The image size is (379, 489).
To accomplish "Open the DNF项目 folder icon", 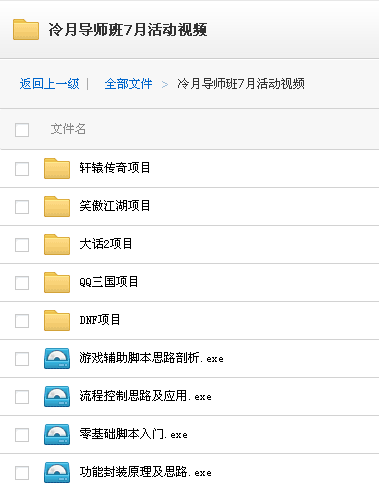I will click(57, 320).
